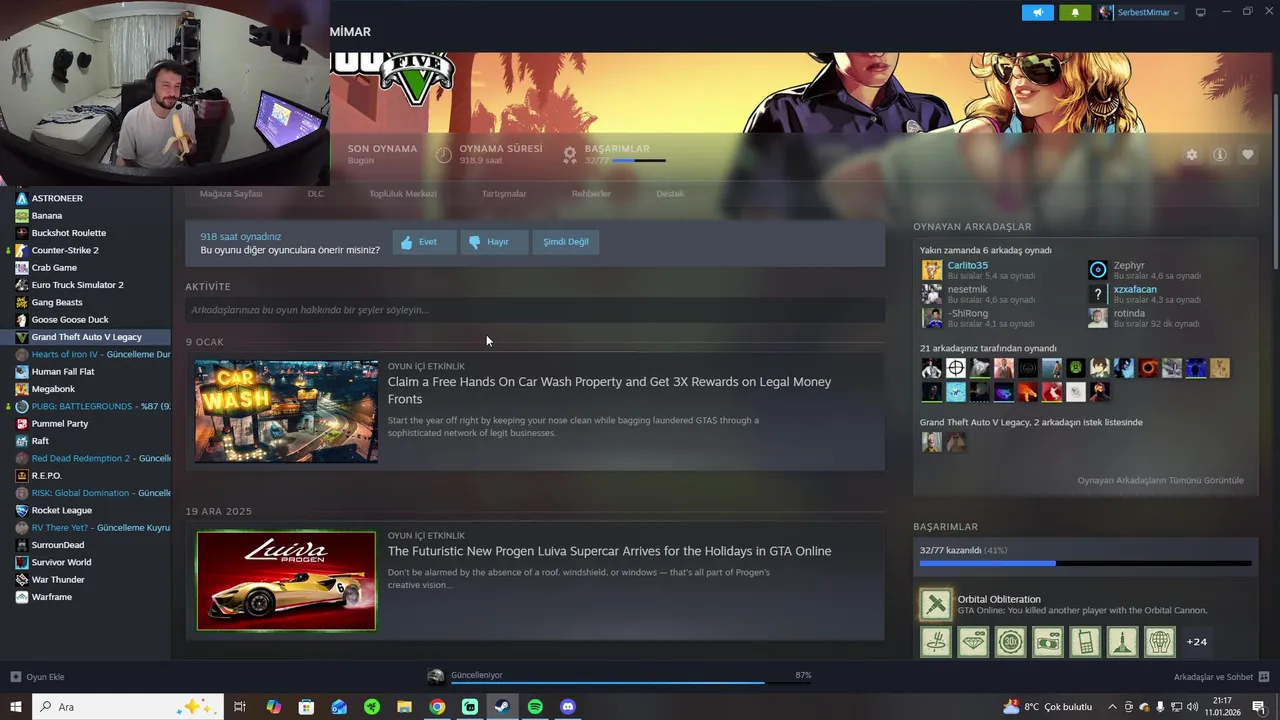The width and height of the screenshot is (1280, 720).
Task: Show game info circle icon
Action: point(1219,155)
